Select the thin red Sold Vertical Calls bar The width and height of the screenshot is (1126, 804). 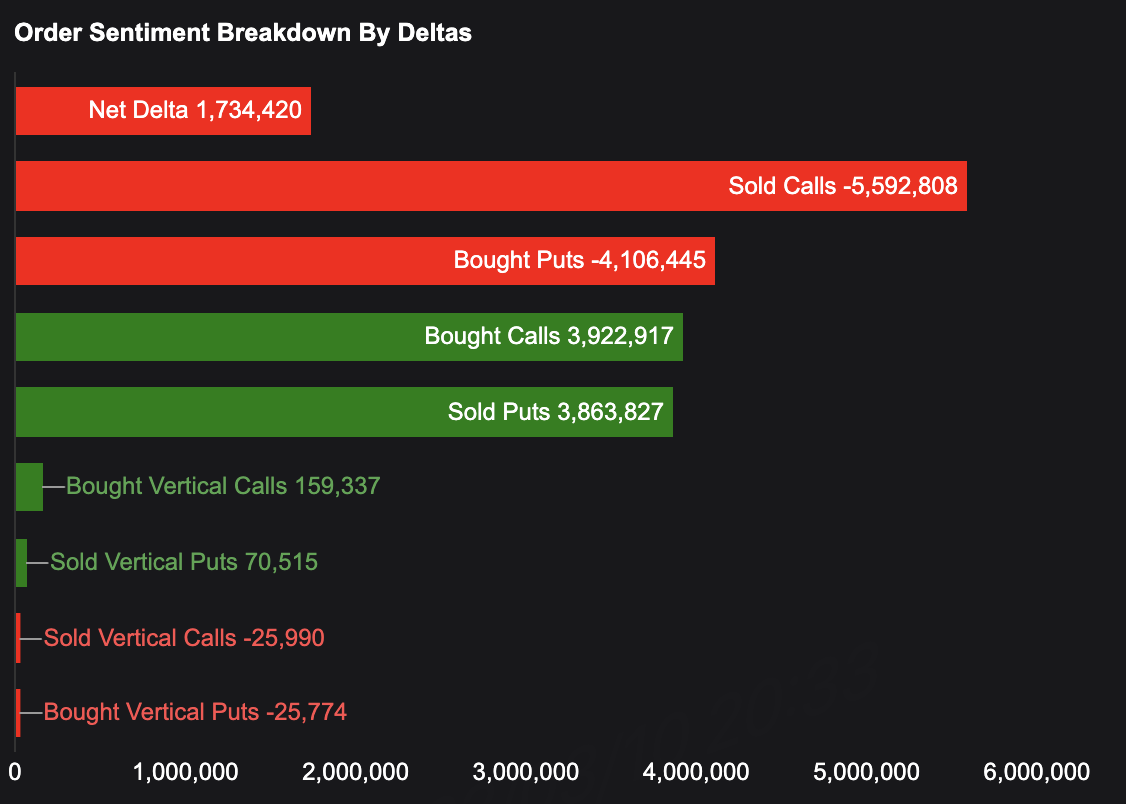tap(18, 638)
